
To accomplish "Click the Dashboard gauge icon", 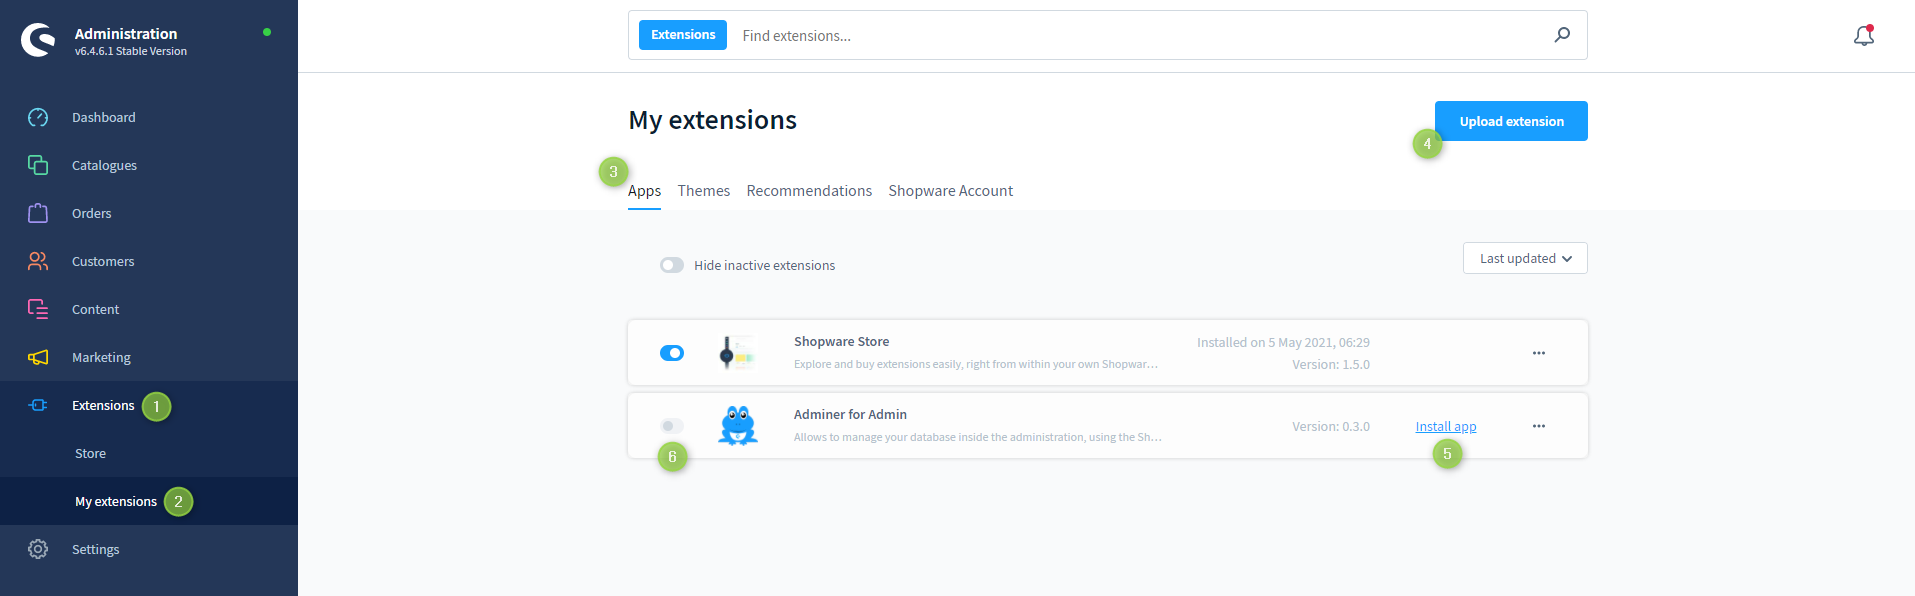I will [38, 117].
